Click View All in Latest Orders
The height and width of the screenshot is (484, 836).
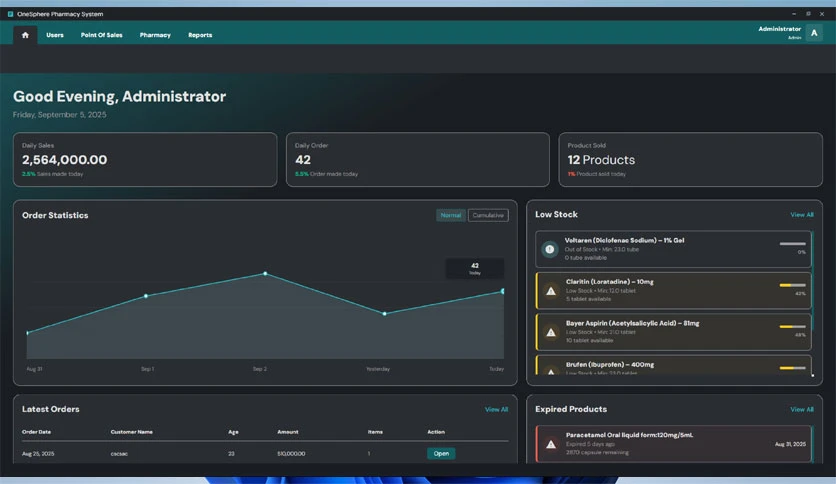496,409
